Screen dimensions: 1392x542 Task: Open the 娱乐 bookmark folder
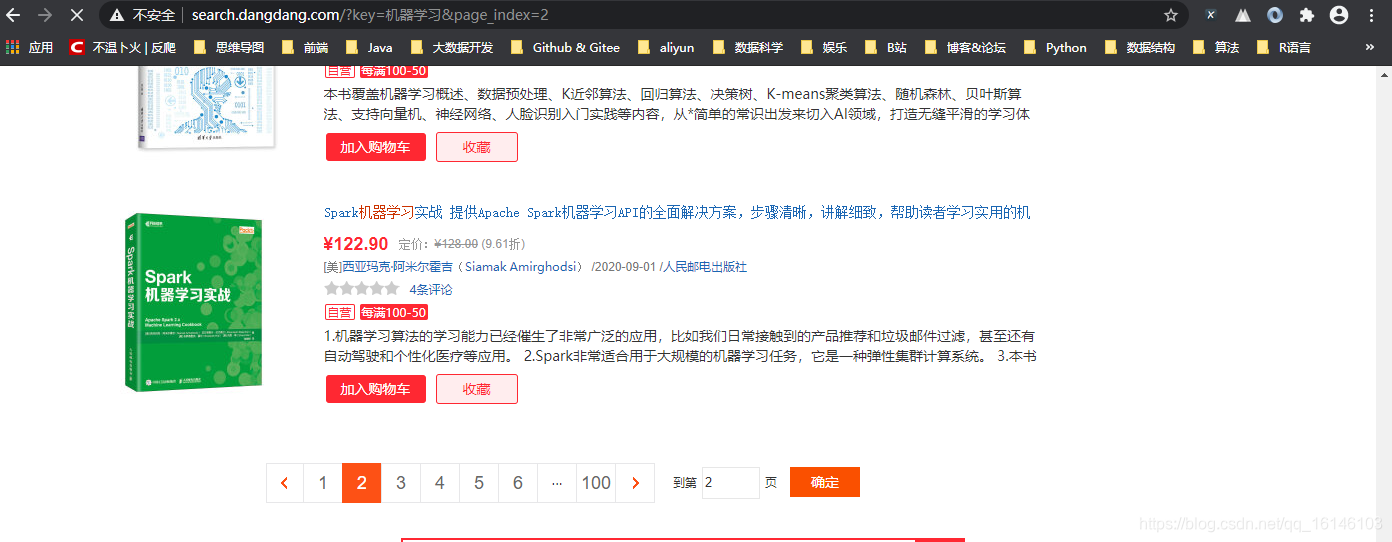[x=824, y=47]
